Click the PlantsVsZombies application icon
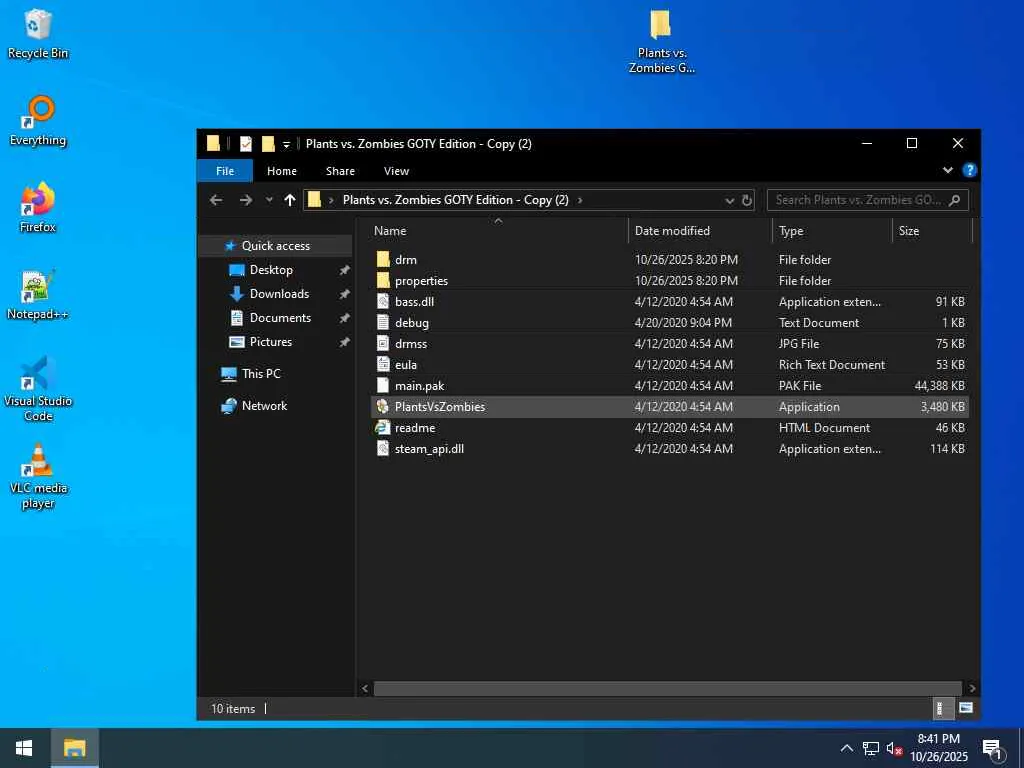 coord(383,407)
